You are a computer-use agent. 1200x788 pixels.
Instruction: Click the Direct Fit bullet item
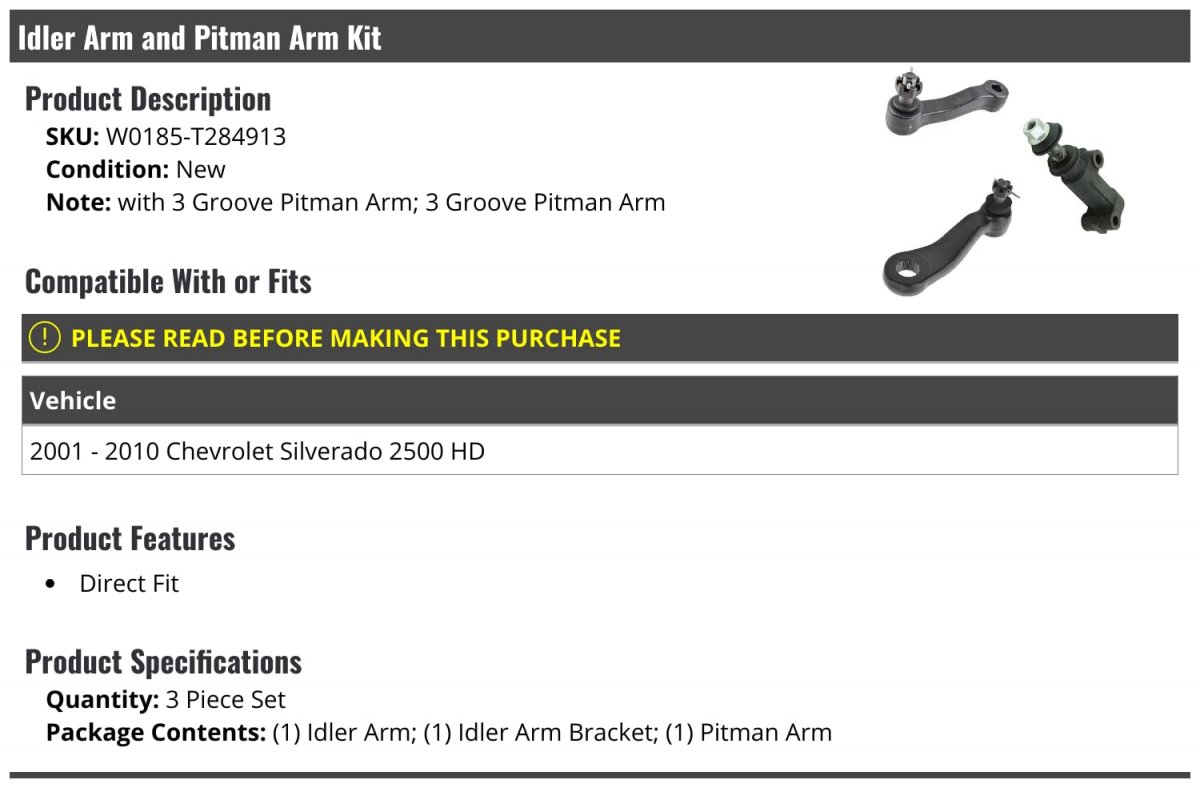tap(129, 583)
